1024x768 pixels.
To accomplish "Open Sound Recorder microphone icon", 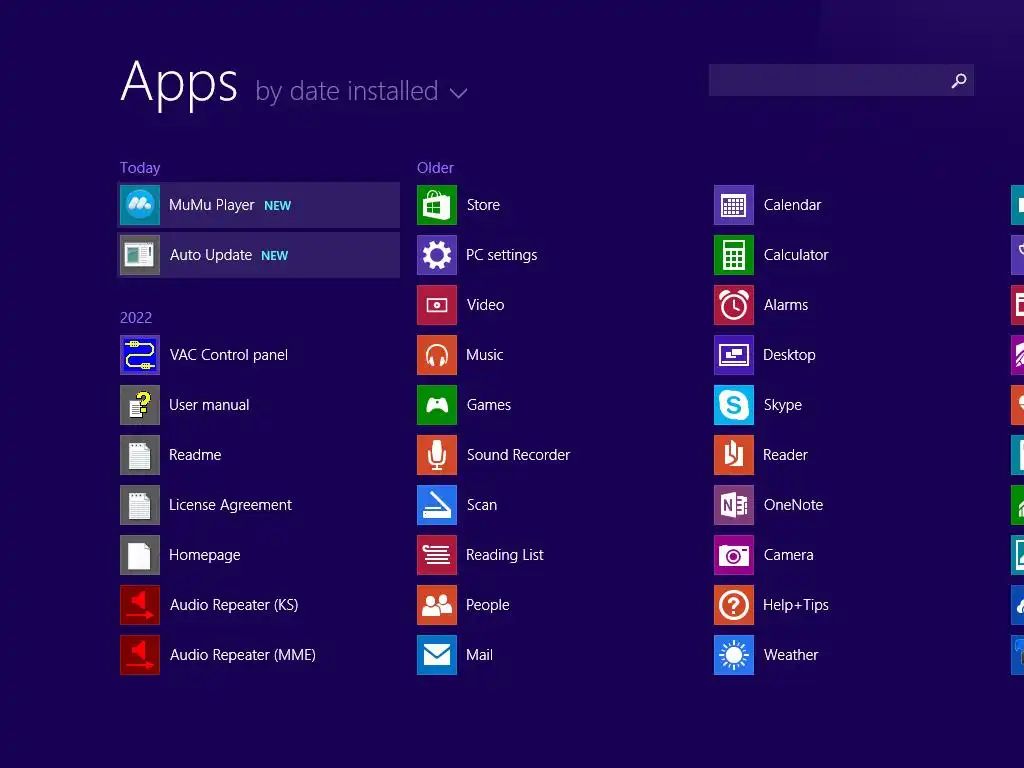I will pyautogui.click(x=437, y=455).
